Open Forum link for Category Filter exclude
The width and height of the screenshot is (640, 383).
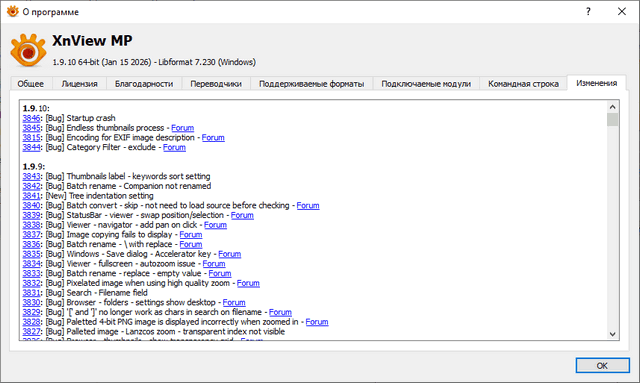174,147
